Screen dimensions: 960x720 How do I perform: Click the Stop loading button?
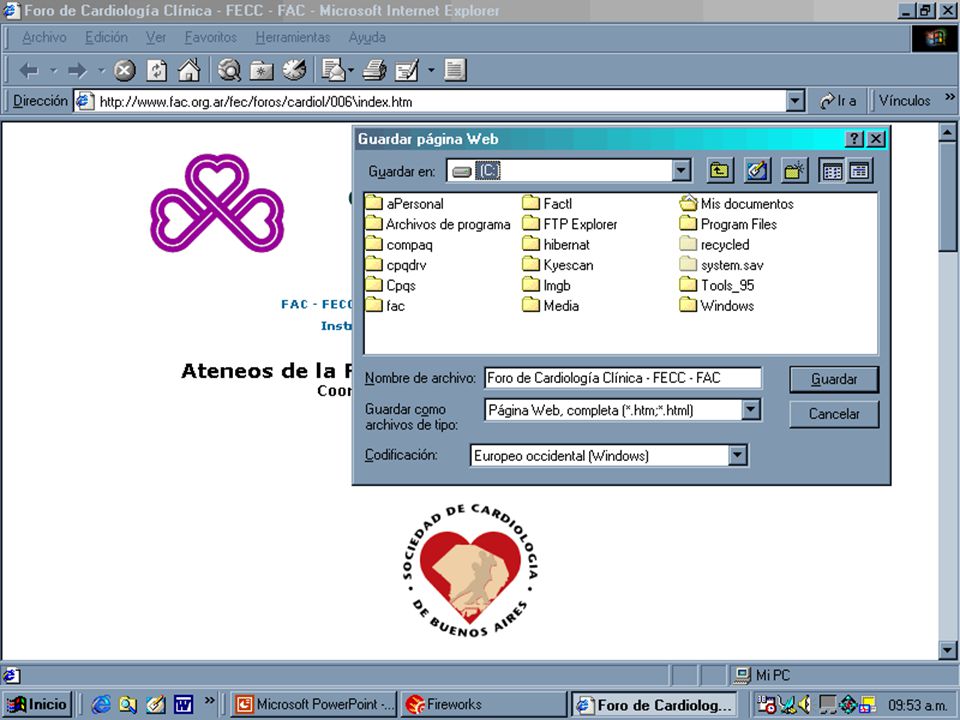[x=124, y=71]
